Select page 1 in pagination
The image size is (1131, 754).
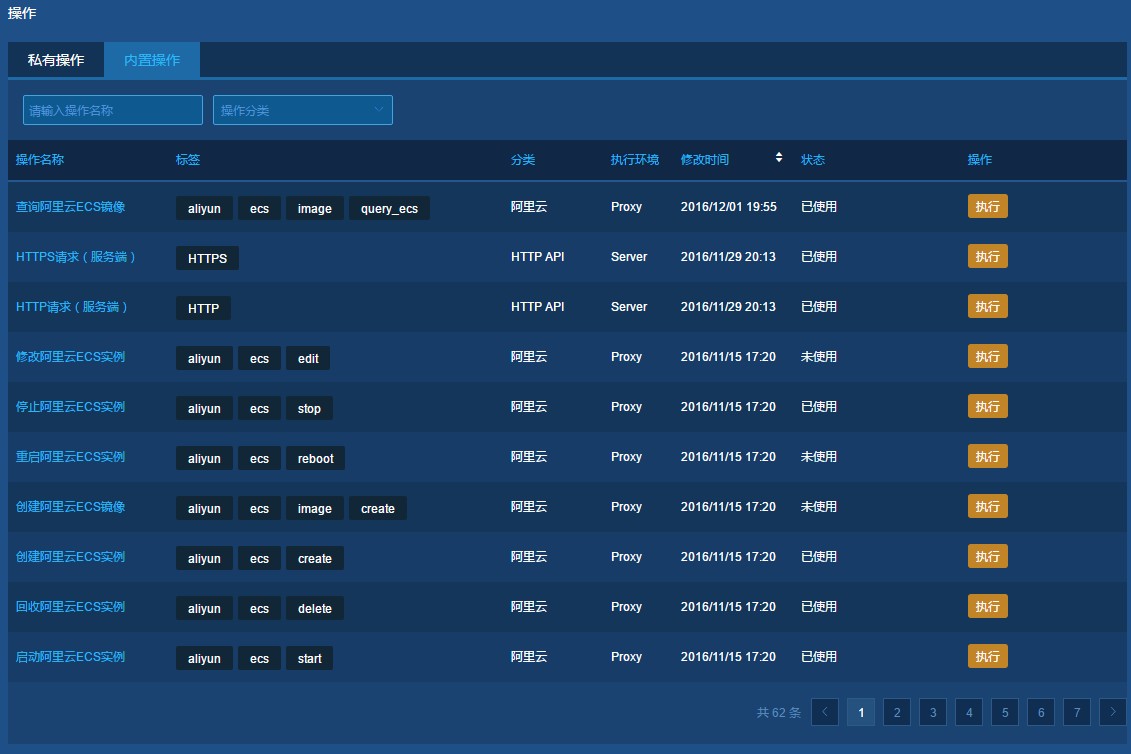(x=861, y=712)
